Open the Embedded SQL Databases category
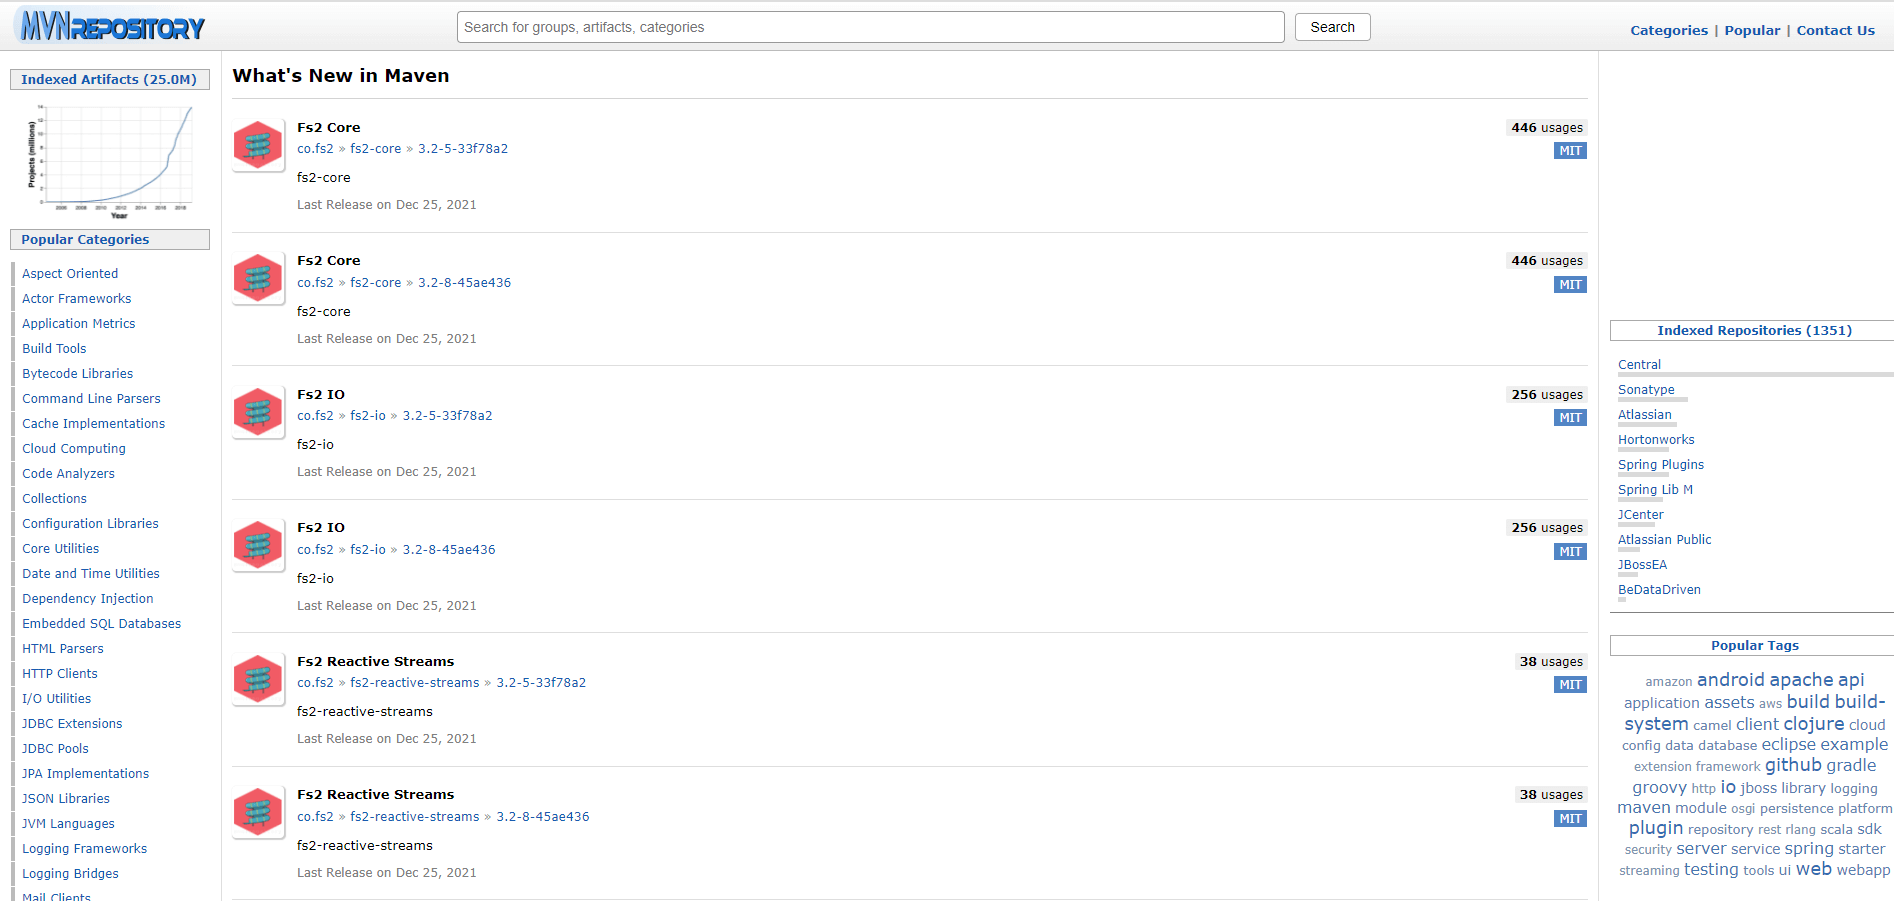The width and height of the screenshot is (1894, 901). coord(102,623)
